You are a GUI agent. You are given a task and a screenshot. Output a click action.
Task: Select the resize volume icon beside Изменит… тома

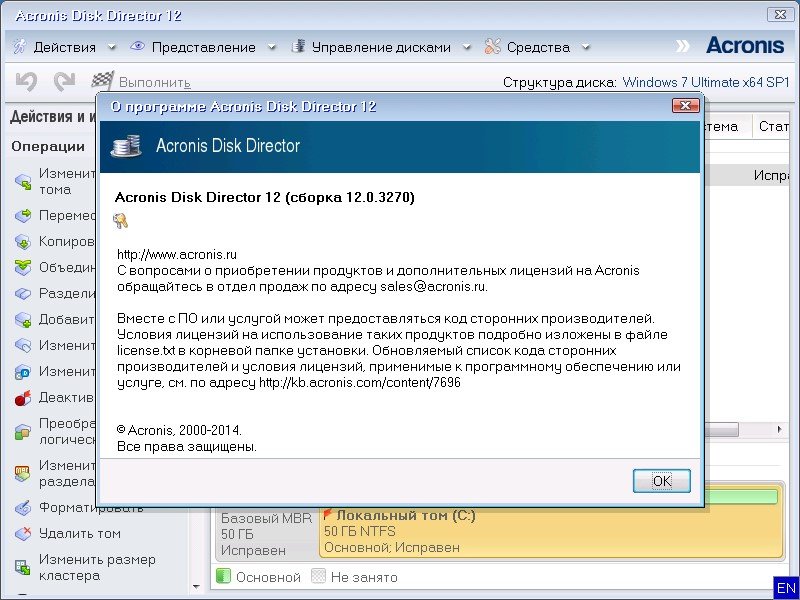click(23, 182)
